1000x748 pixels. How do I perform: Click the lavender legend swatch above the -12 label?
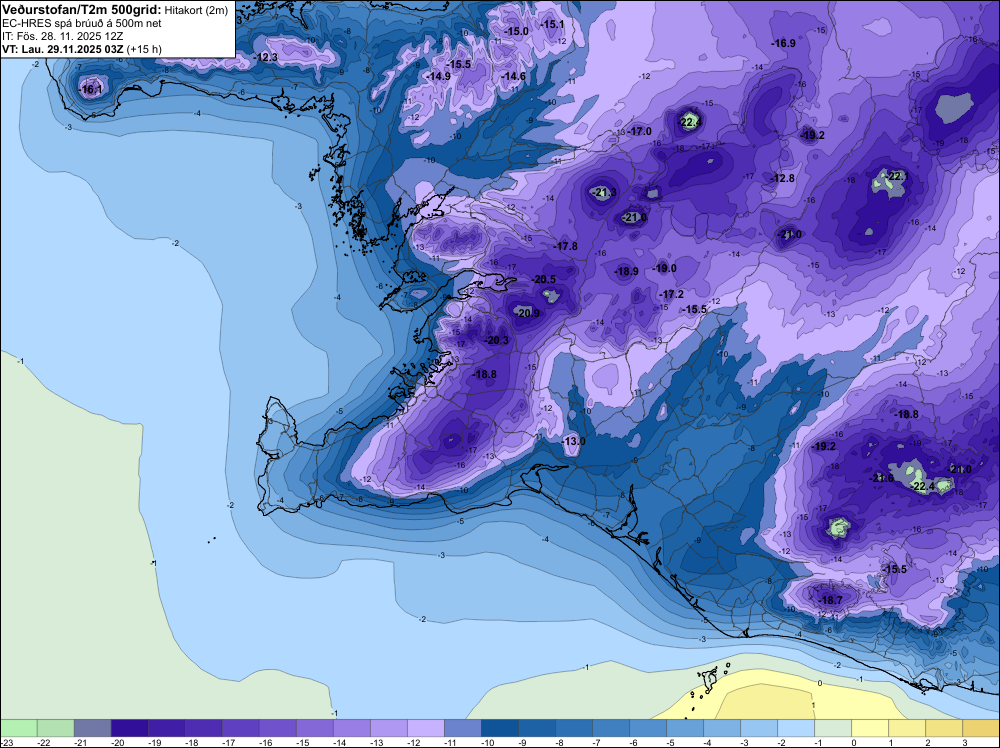(425, 728)
